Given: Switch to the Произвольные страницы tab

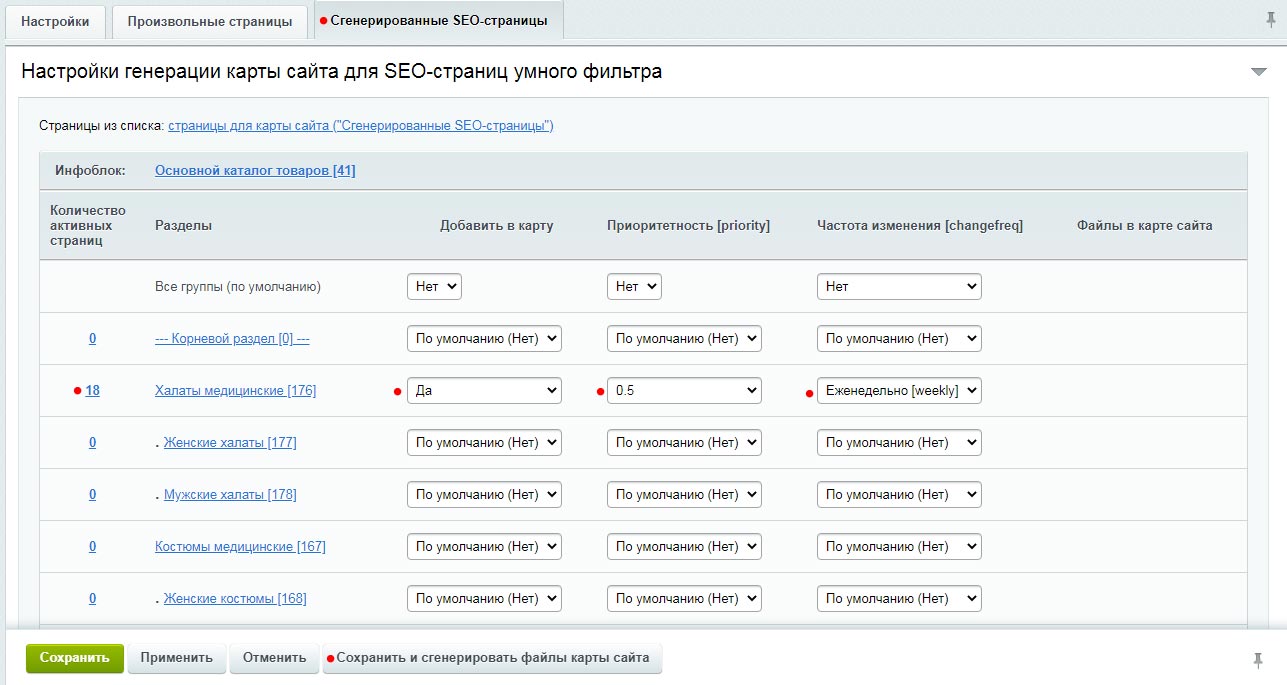Looking at the screenshot, I should pyautogui.click(x=209, y=20).
